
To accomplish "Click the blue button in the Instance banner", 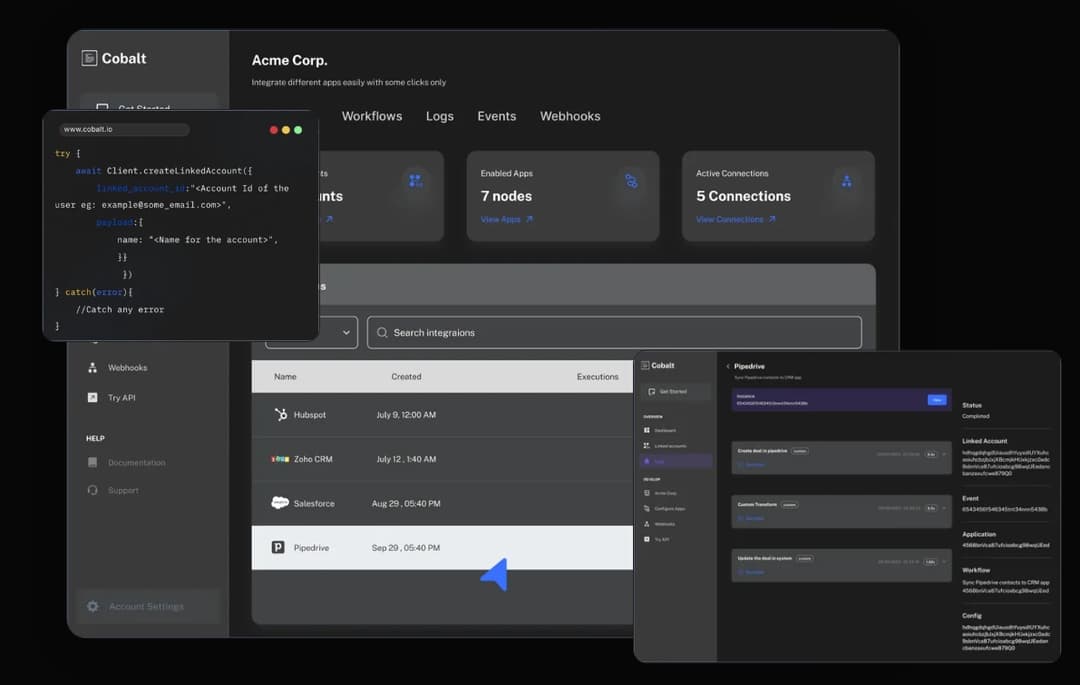I will [937, 400].
